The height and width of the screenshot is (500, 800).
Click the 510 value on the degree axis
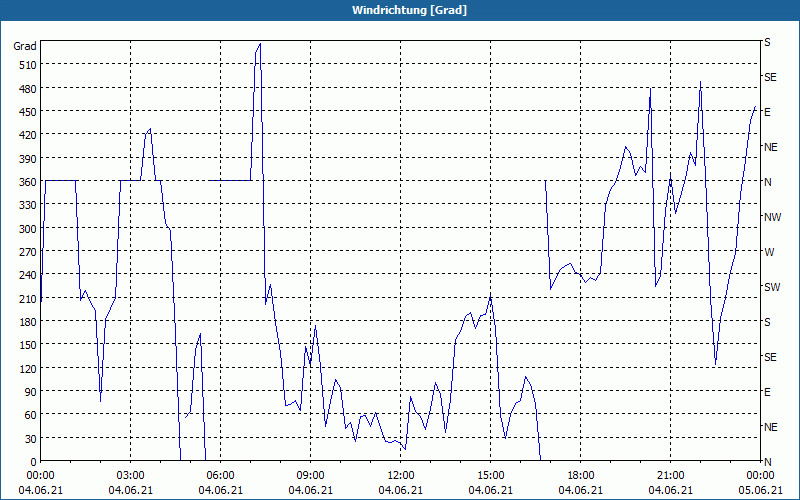(28, 65)
